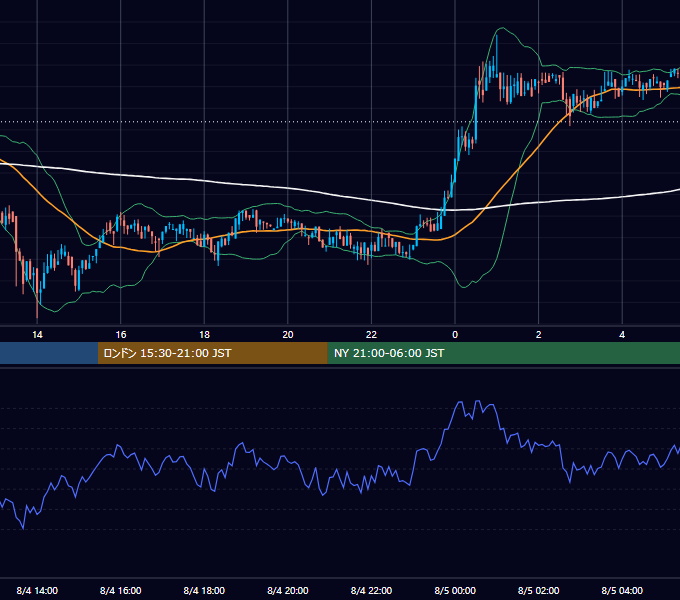
Task: Click the 8/4 22:00 time label
Action: pyautogui.click(x=371, y=590)
